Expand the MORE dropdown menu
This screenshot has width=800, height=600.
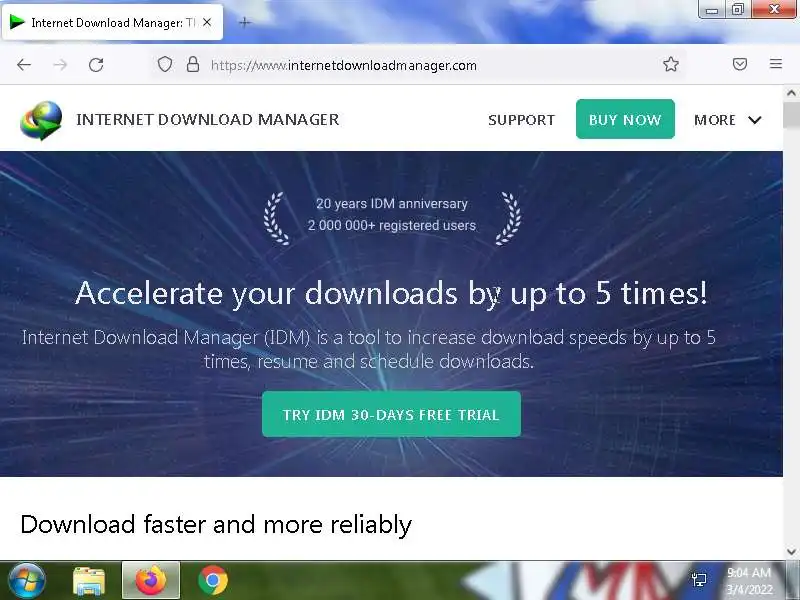(728, 120)
